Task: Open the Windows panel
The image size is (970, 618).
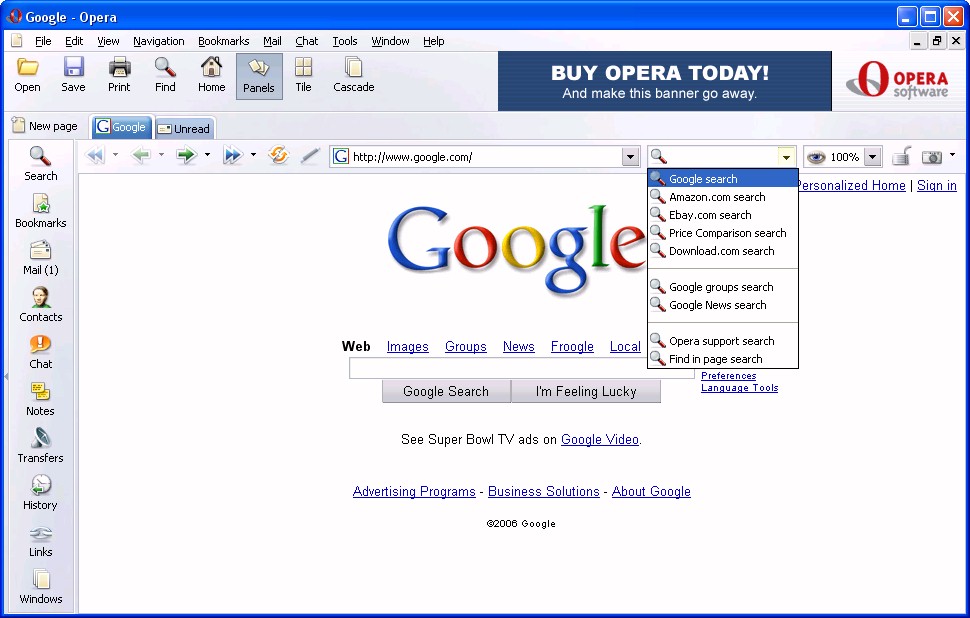Action: pyautogui.click(x=40, y=587)
